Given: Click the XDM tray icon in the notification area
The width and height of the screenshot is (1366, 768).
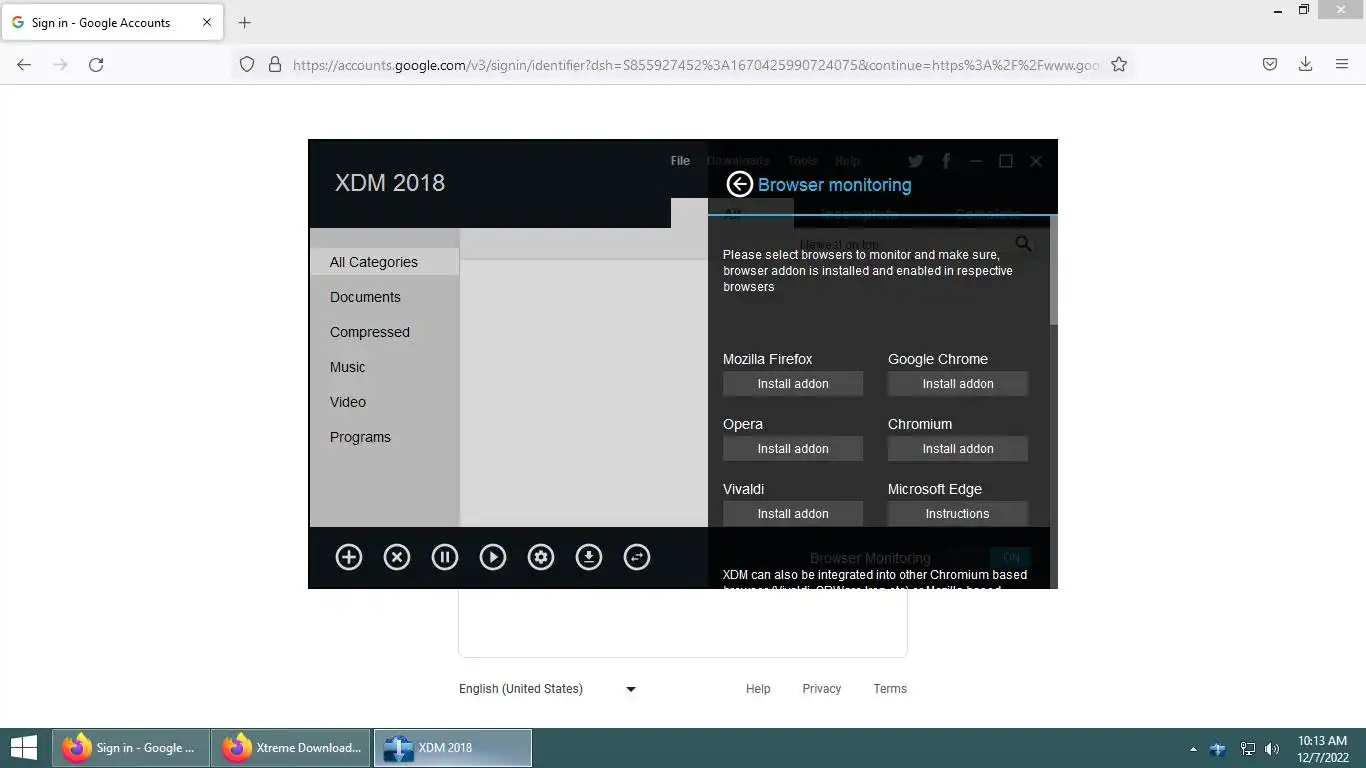Looking at the screenshot, I should [x=1218, y=748].
